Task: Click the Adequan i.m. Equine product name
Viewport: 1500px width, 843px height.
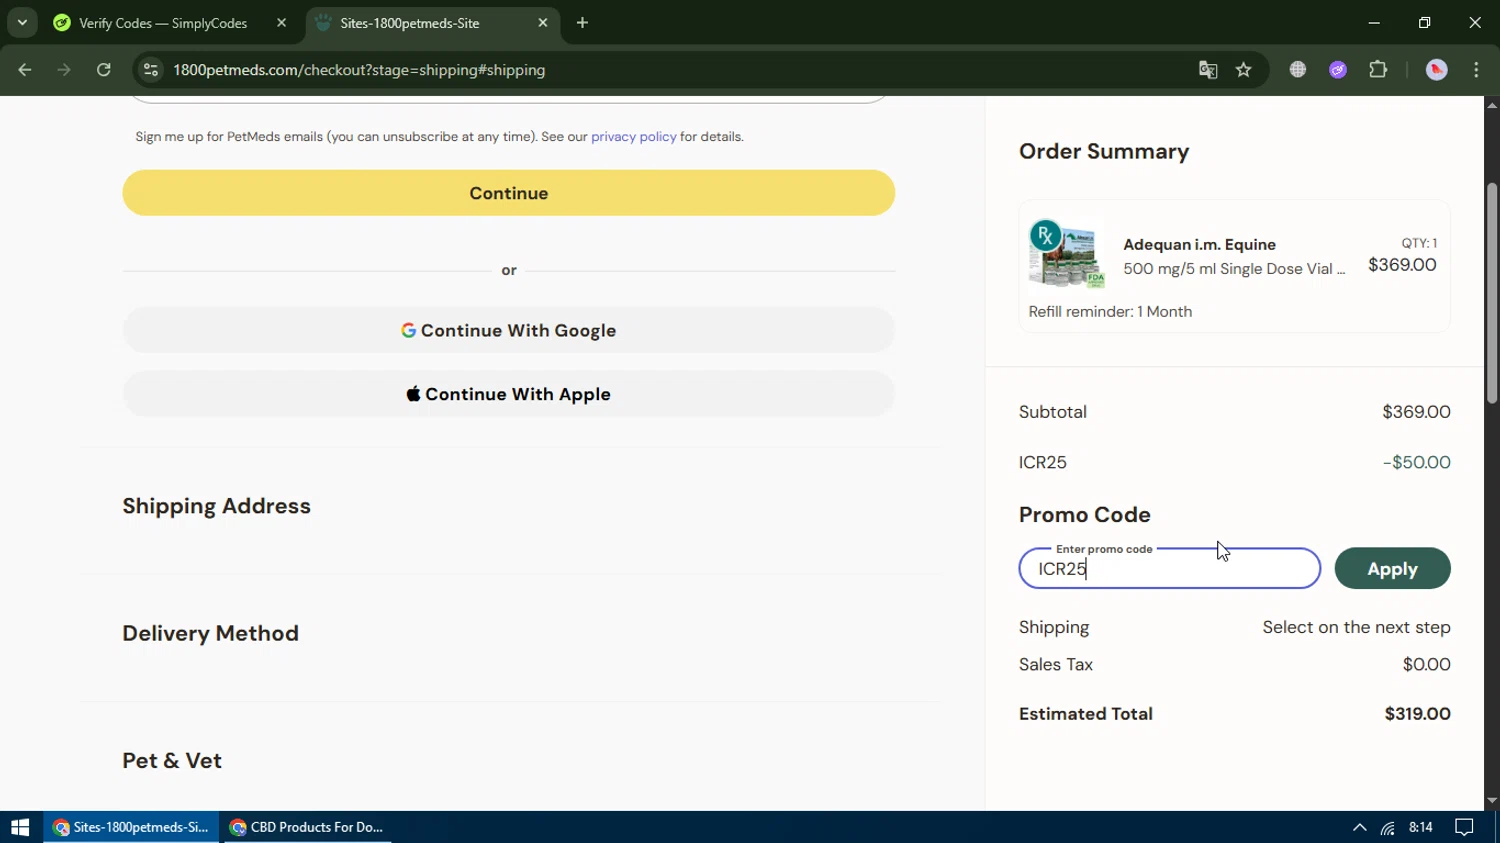Action: 1199,245
